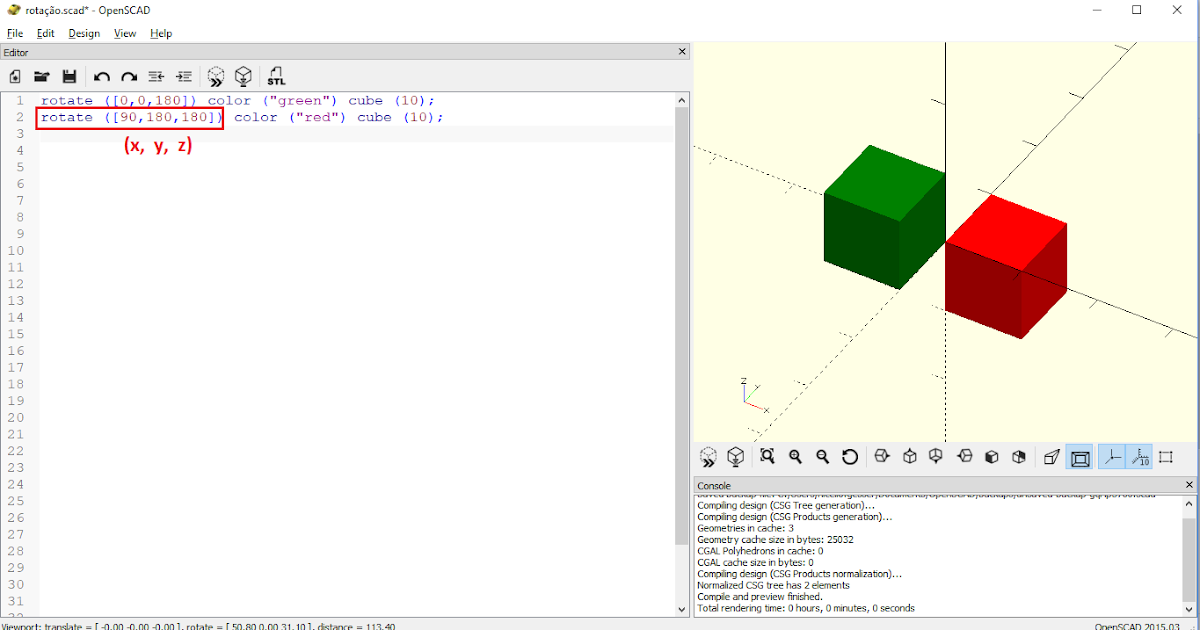Open the Design menu
This screenshot has width=1200, height=630.
tap(83, 33)
